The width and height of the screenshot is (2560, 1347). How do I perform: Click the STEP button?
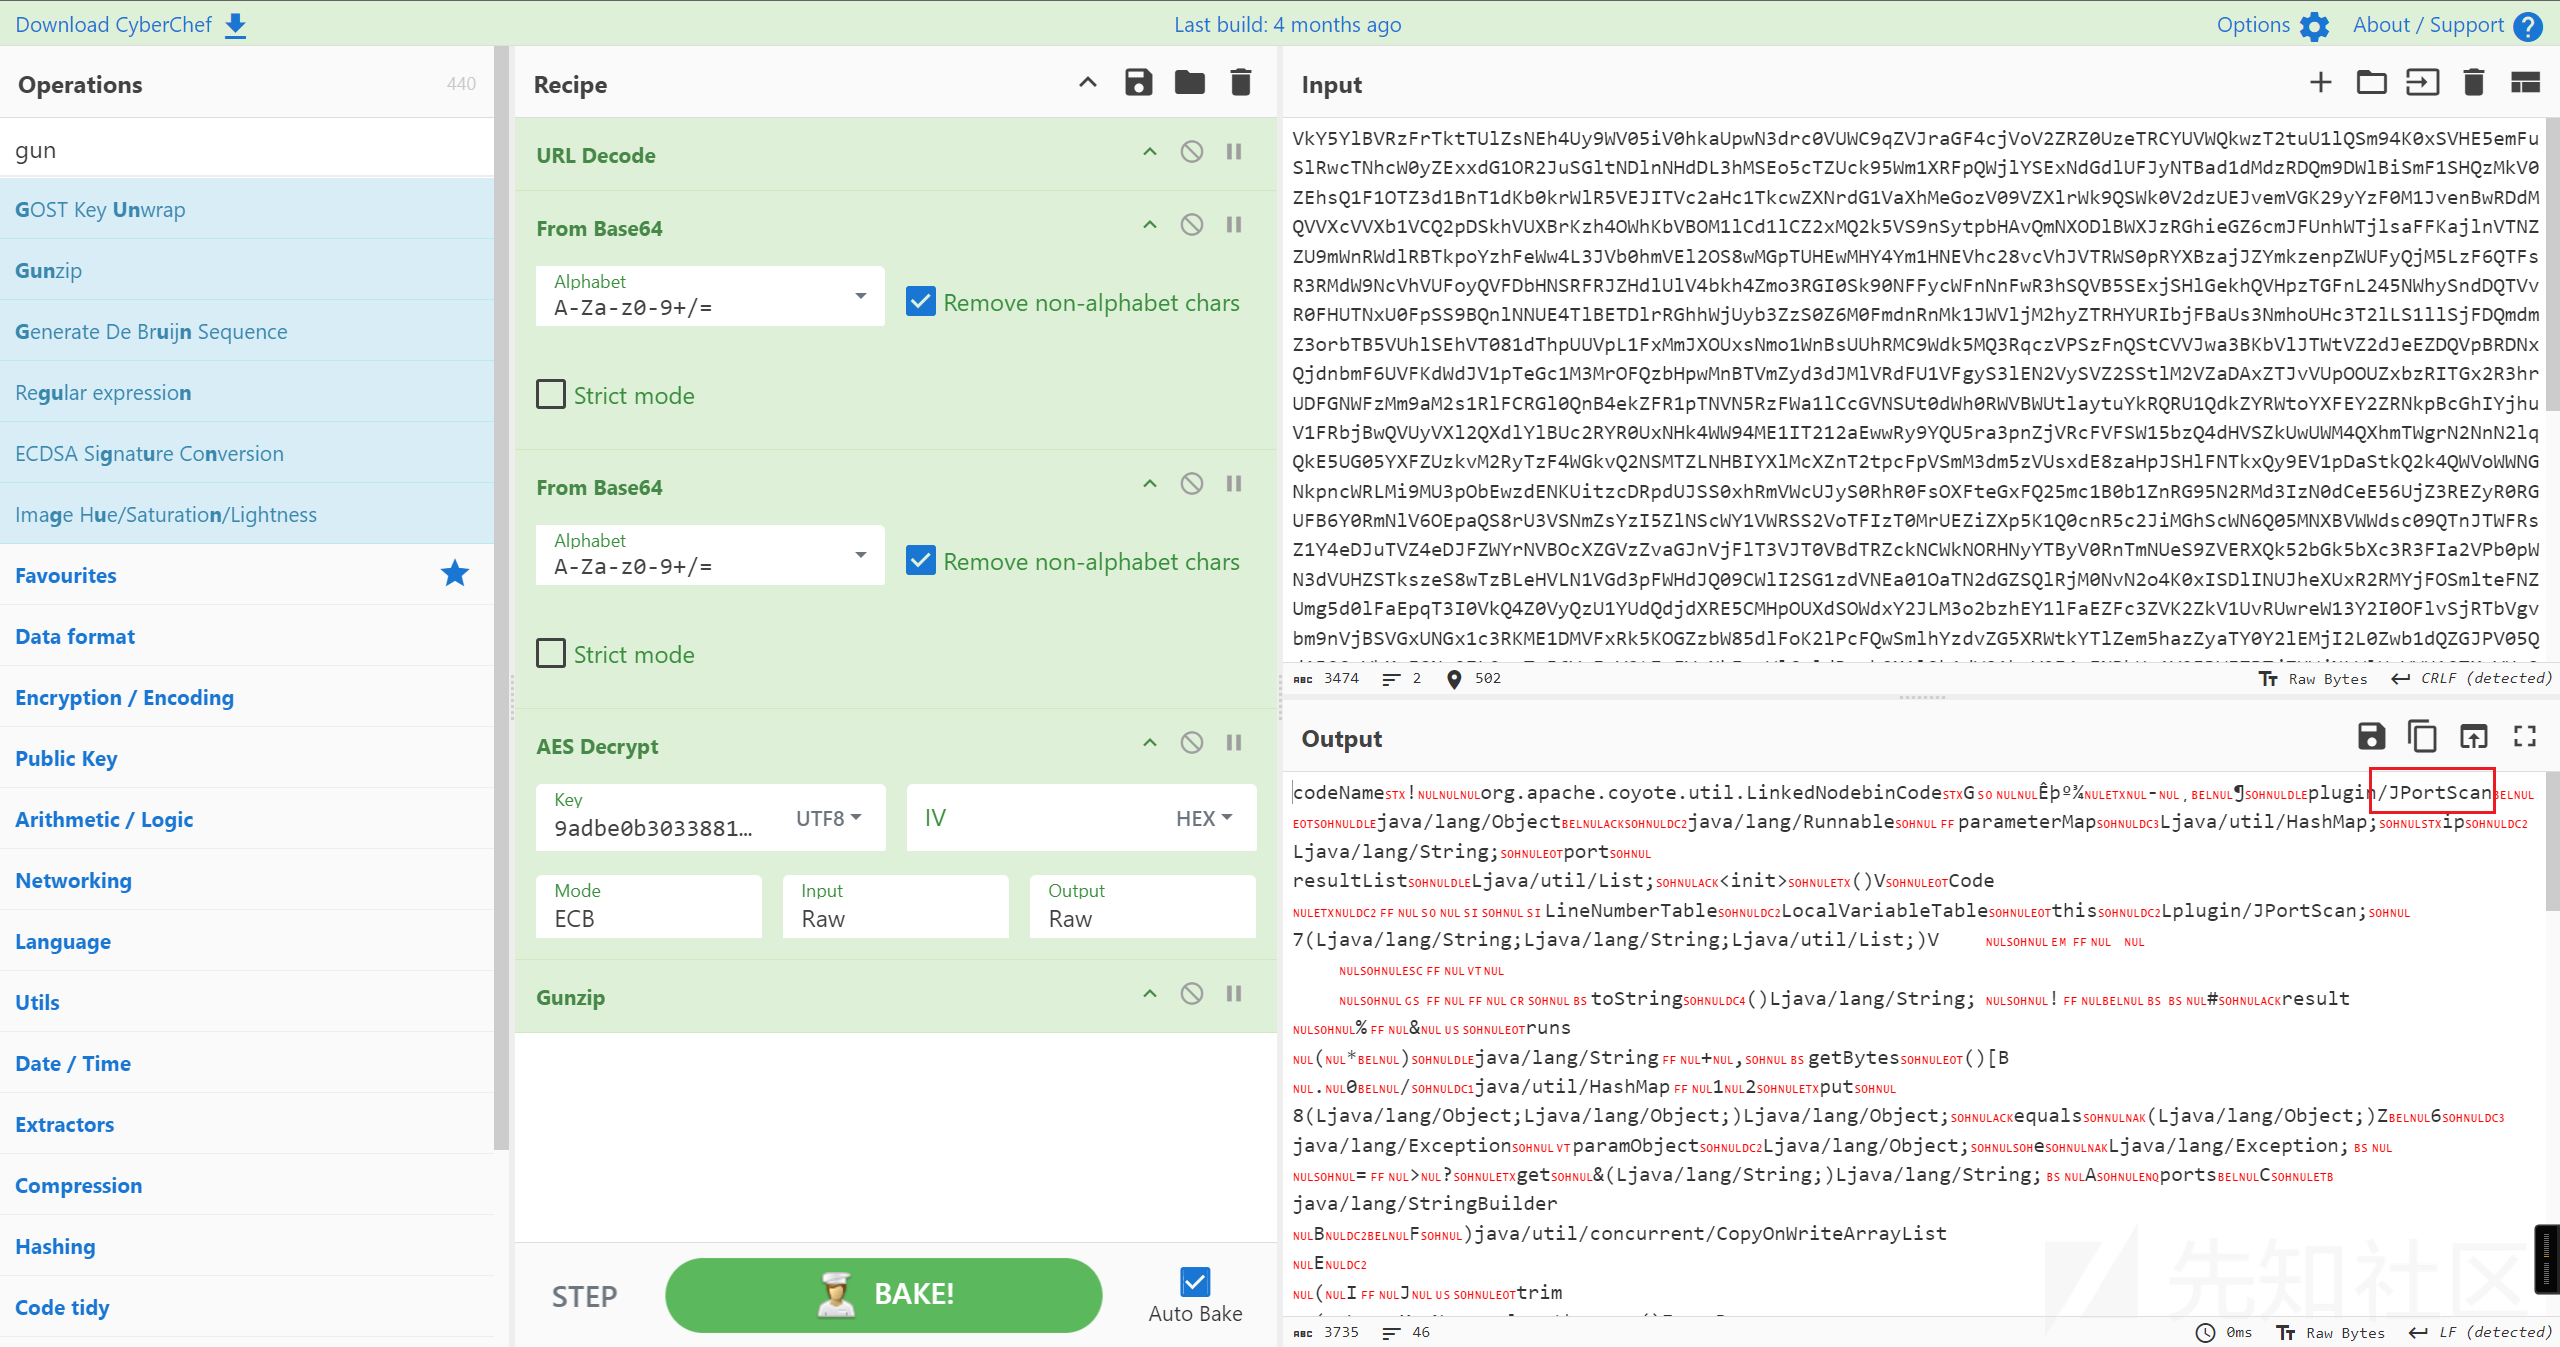tap(585, 1296)
